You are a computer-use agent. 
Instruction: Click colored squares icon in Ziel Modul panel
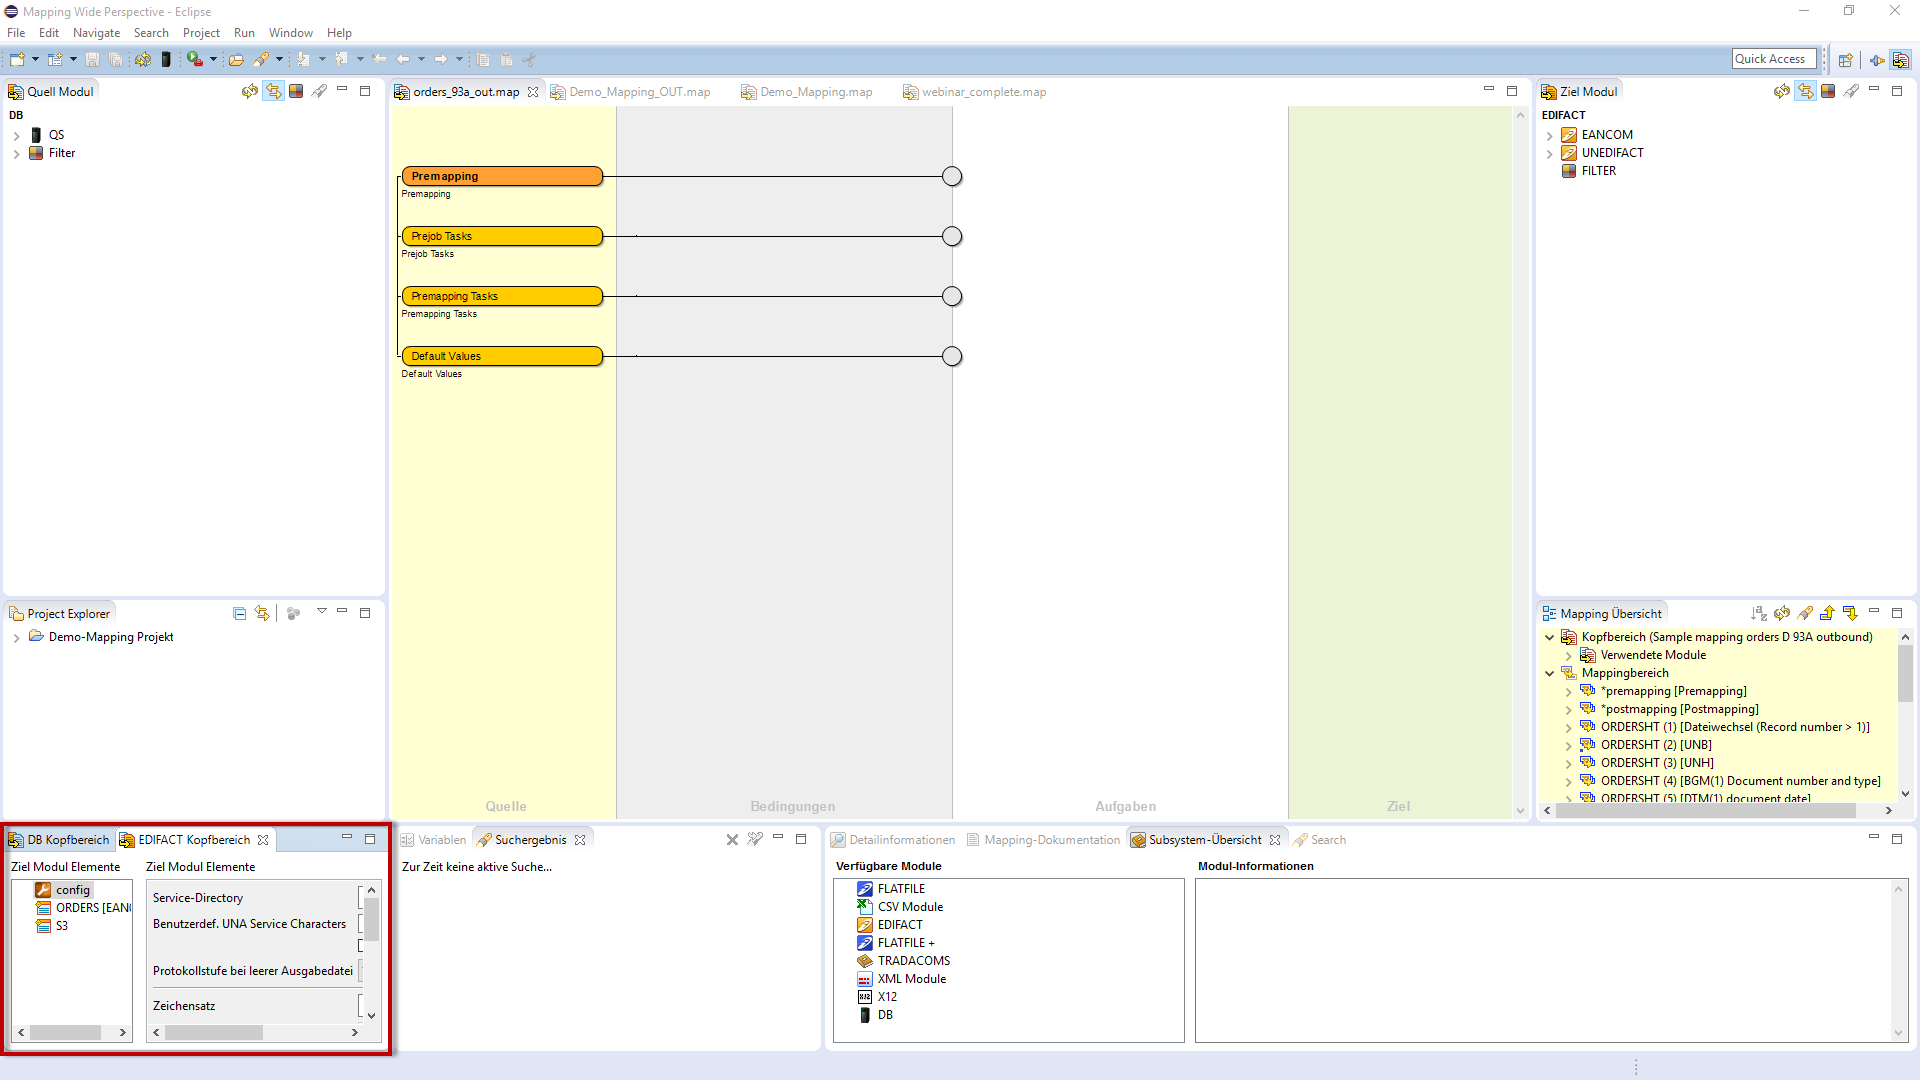click(1828, 91)
